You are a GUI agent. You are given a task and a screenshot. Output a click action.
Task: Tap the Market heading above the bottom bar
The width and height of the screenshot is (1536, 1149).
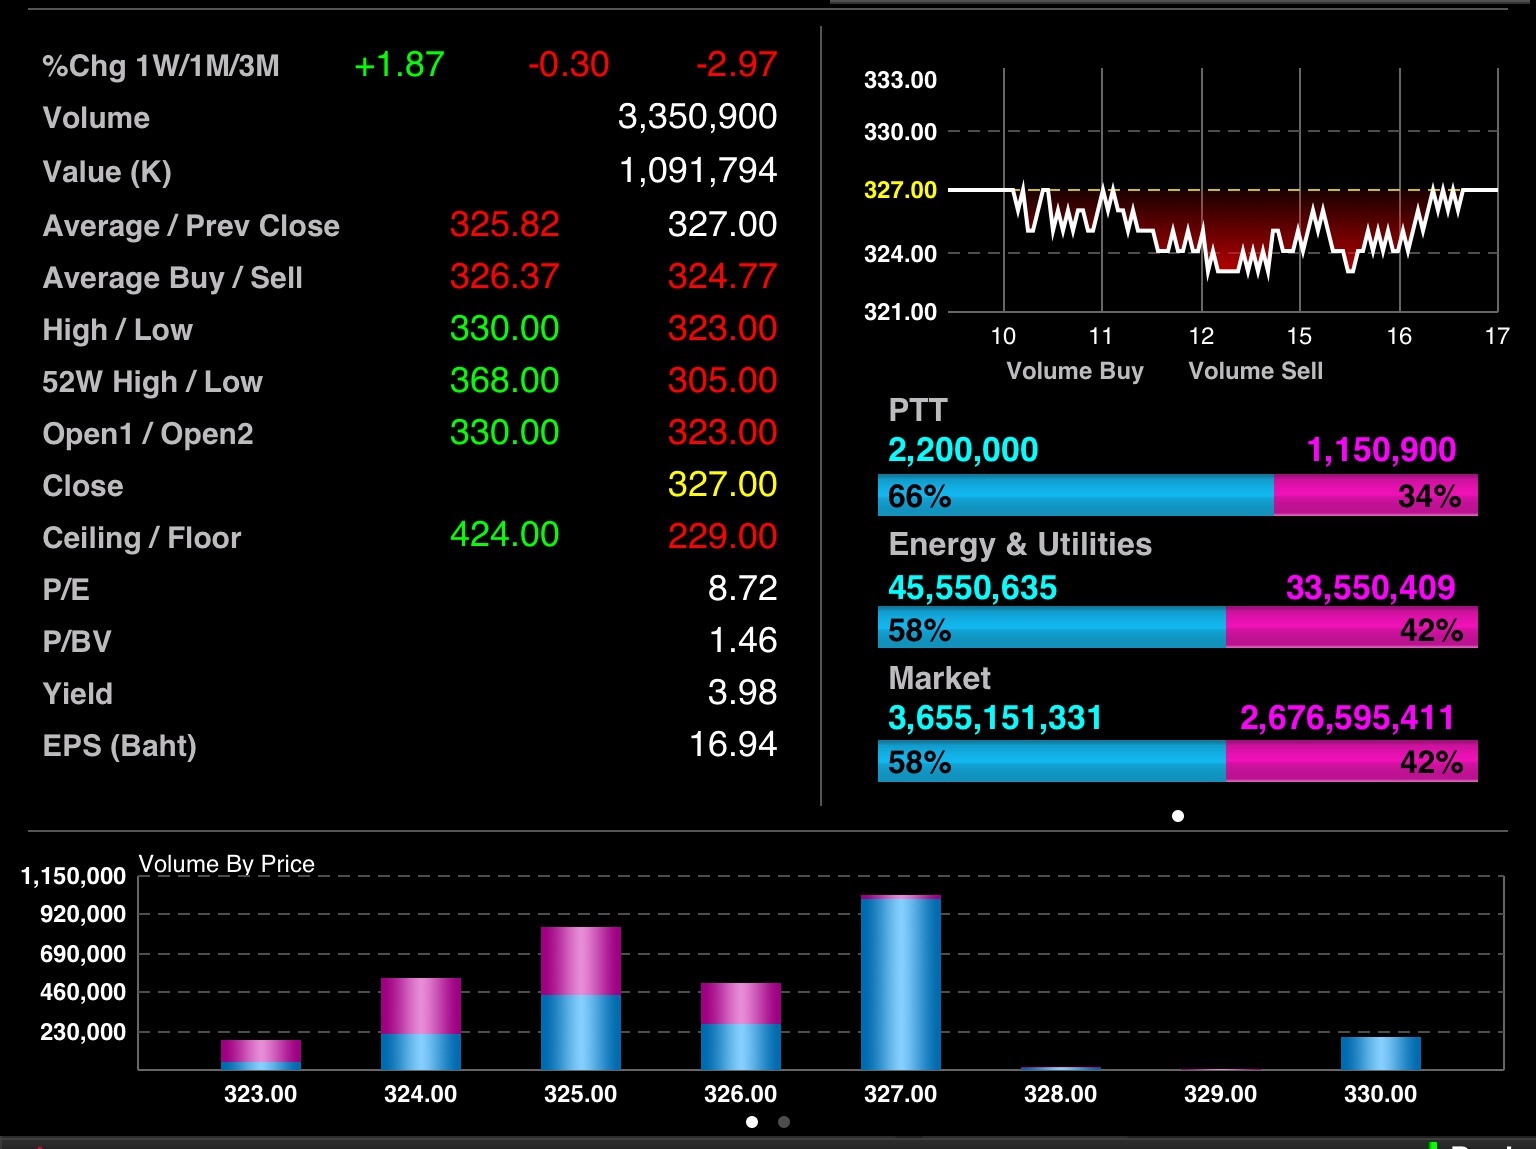pyautogui.click(x=939, y=678)
